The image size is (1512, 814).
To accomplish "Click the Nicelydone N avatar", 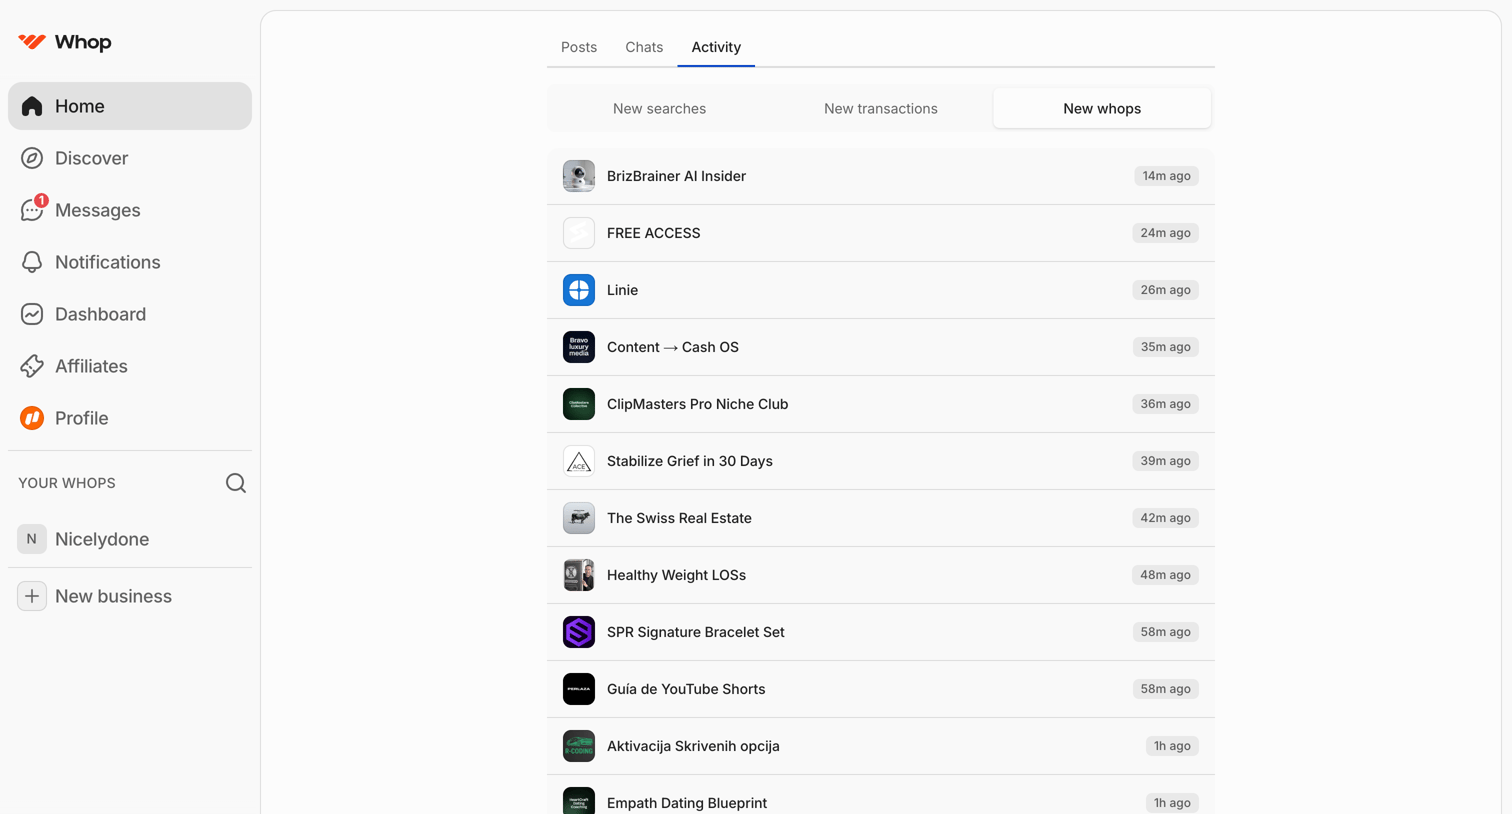I will [x=32, y=539].
